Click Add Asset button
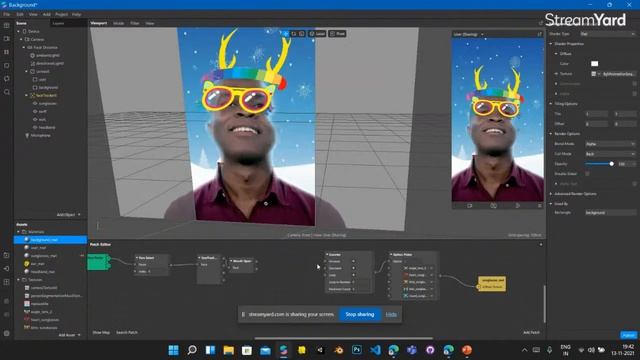Image resolution: width=640 pixels, height=360 pixels. (x=69, y=335)
